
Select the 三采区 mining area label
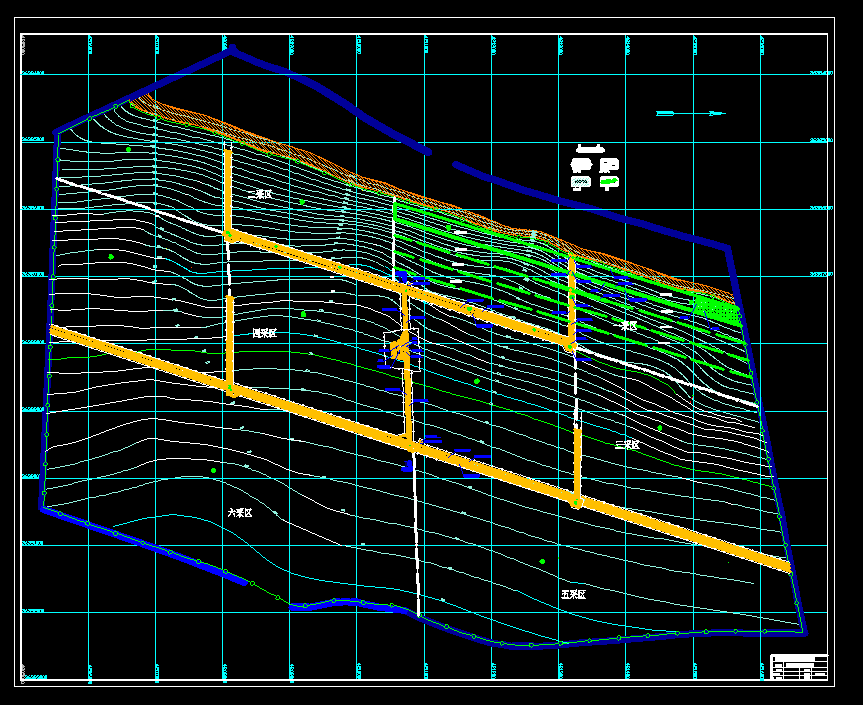point(627,445)
